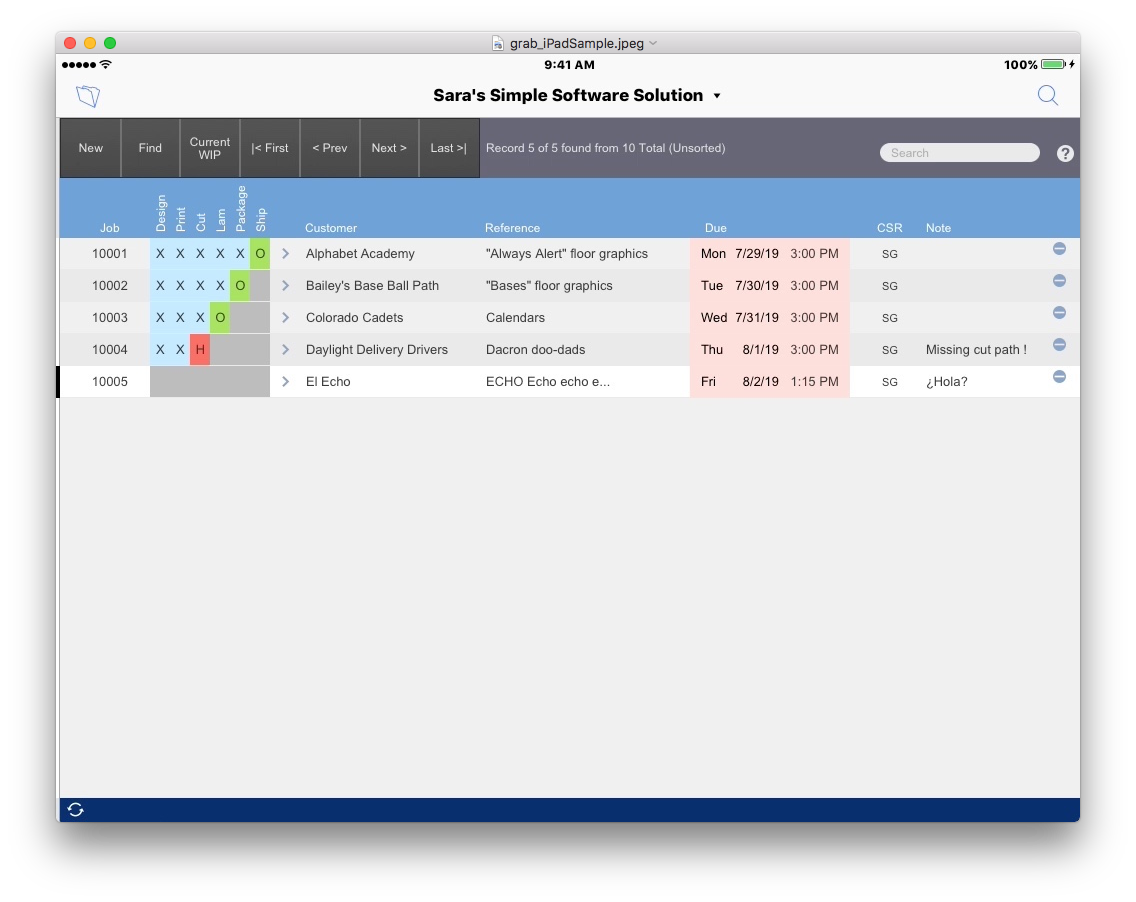The width and height of the screenshot is (1136, 902).
Task: Click the New record button
Action: pyautogui.click(x=91, y=148)
